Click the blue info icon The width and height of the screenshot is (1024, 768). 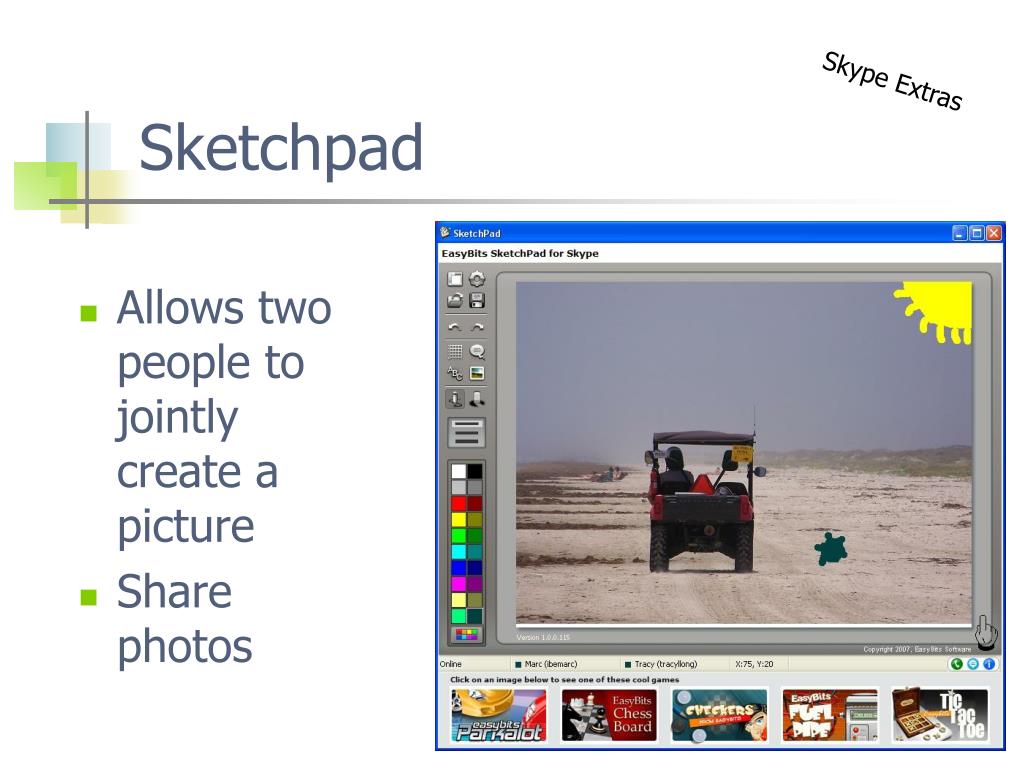(989, 664)
